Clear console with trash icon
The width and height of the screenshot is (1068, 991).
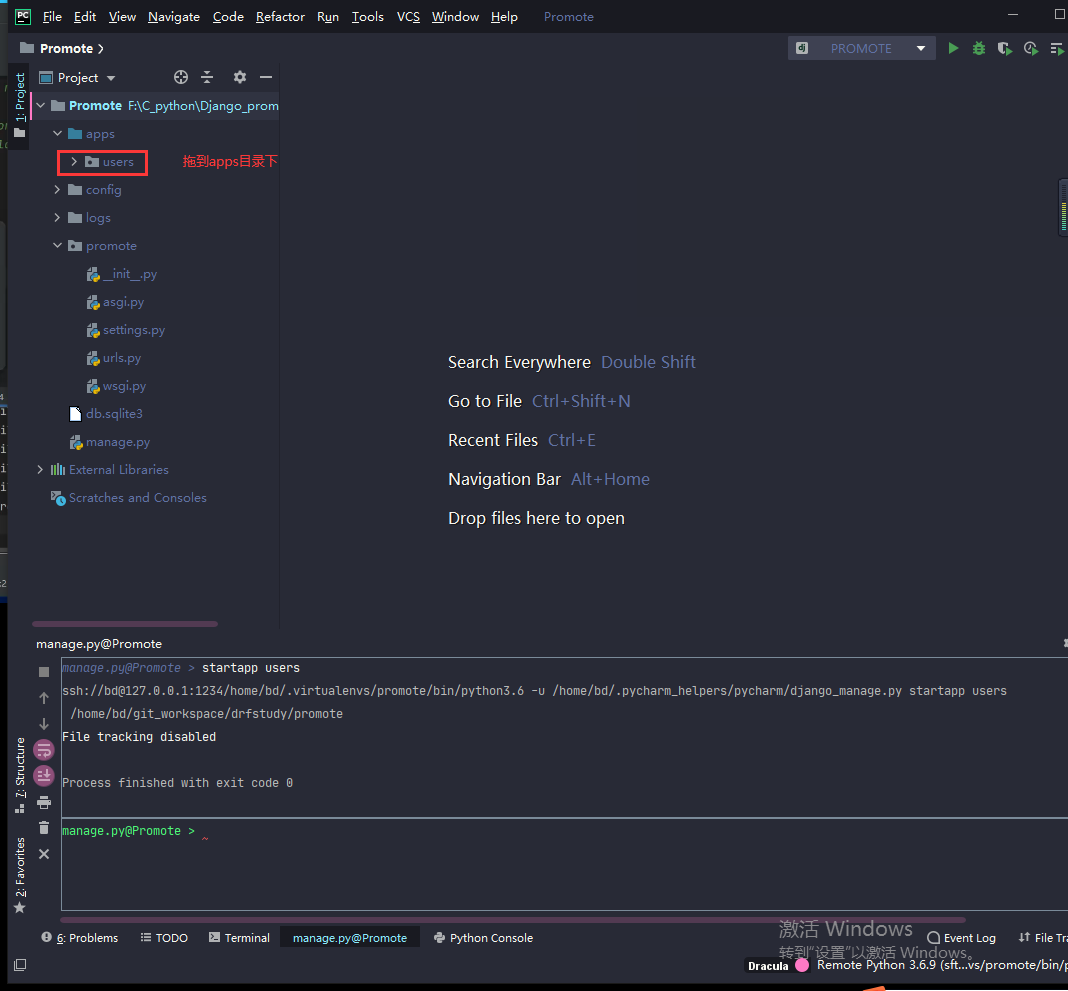click(x=44, y=828)
